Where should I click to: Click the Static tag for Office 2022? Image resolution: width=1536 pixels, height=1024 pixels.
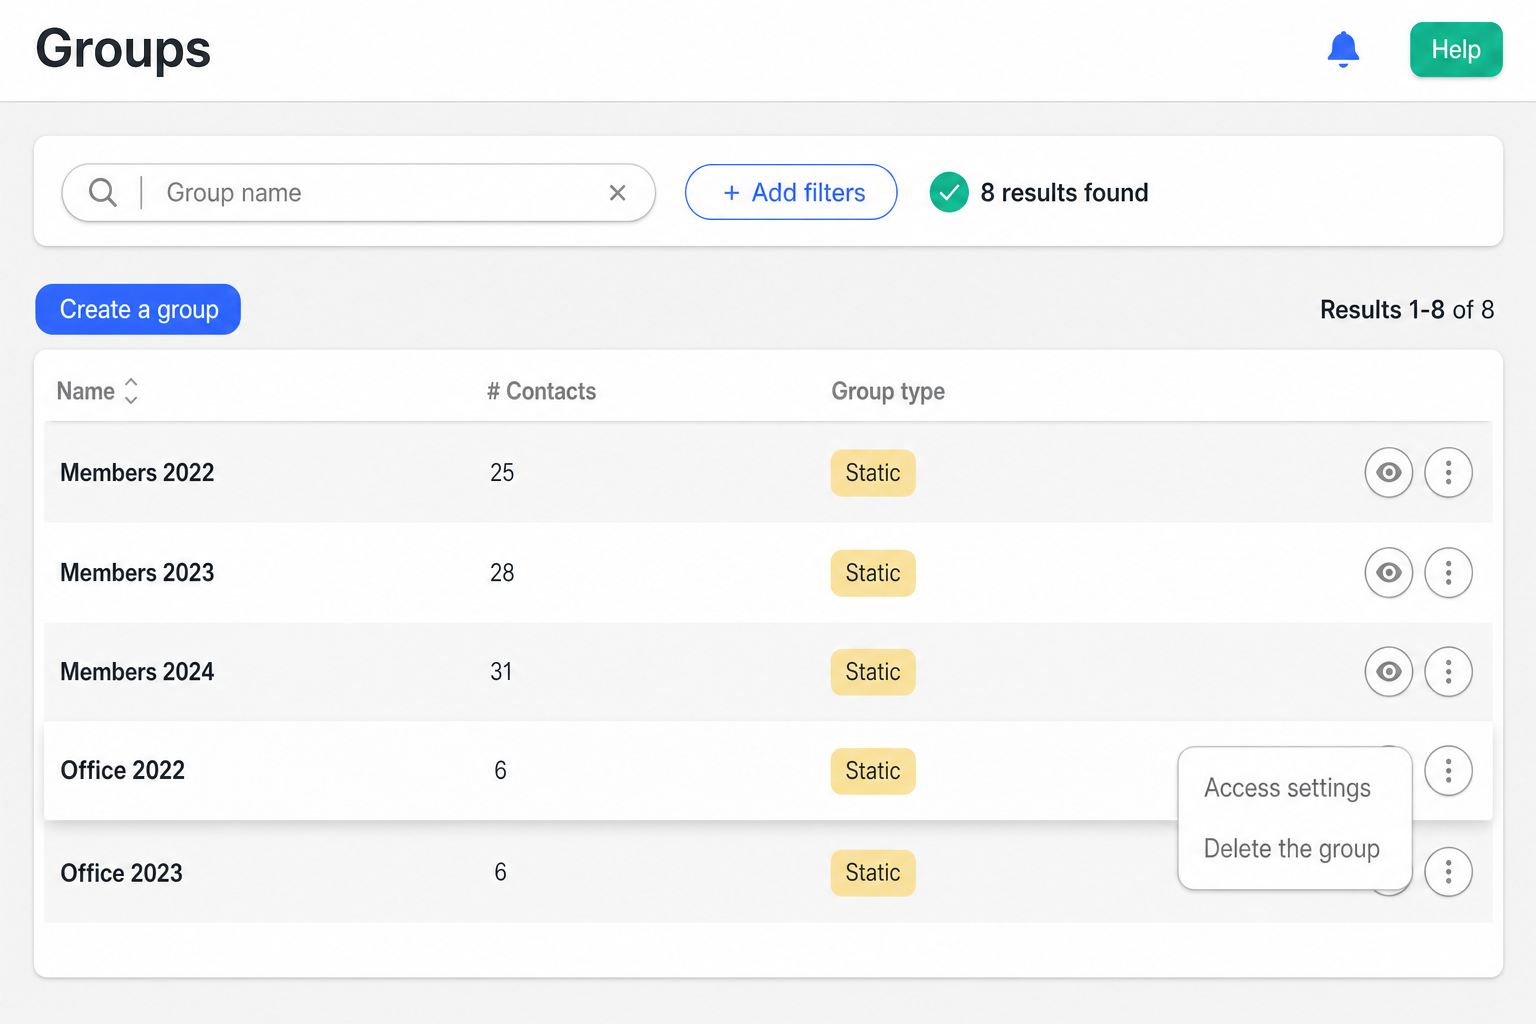point(873,771)
